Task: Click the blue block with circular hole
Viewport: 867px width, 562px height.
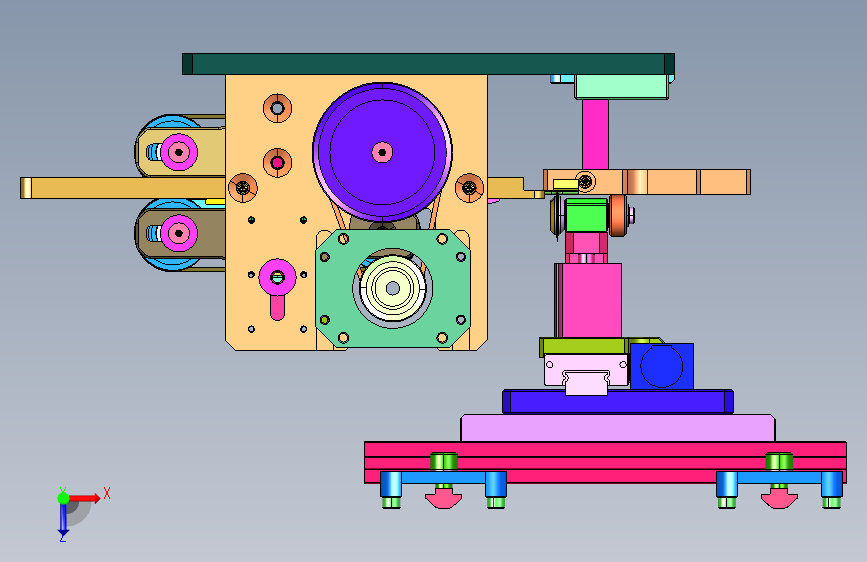Action: (x=661, y=366)
